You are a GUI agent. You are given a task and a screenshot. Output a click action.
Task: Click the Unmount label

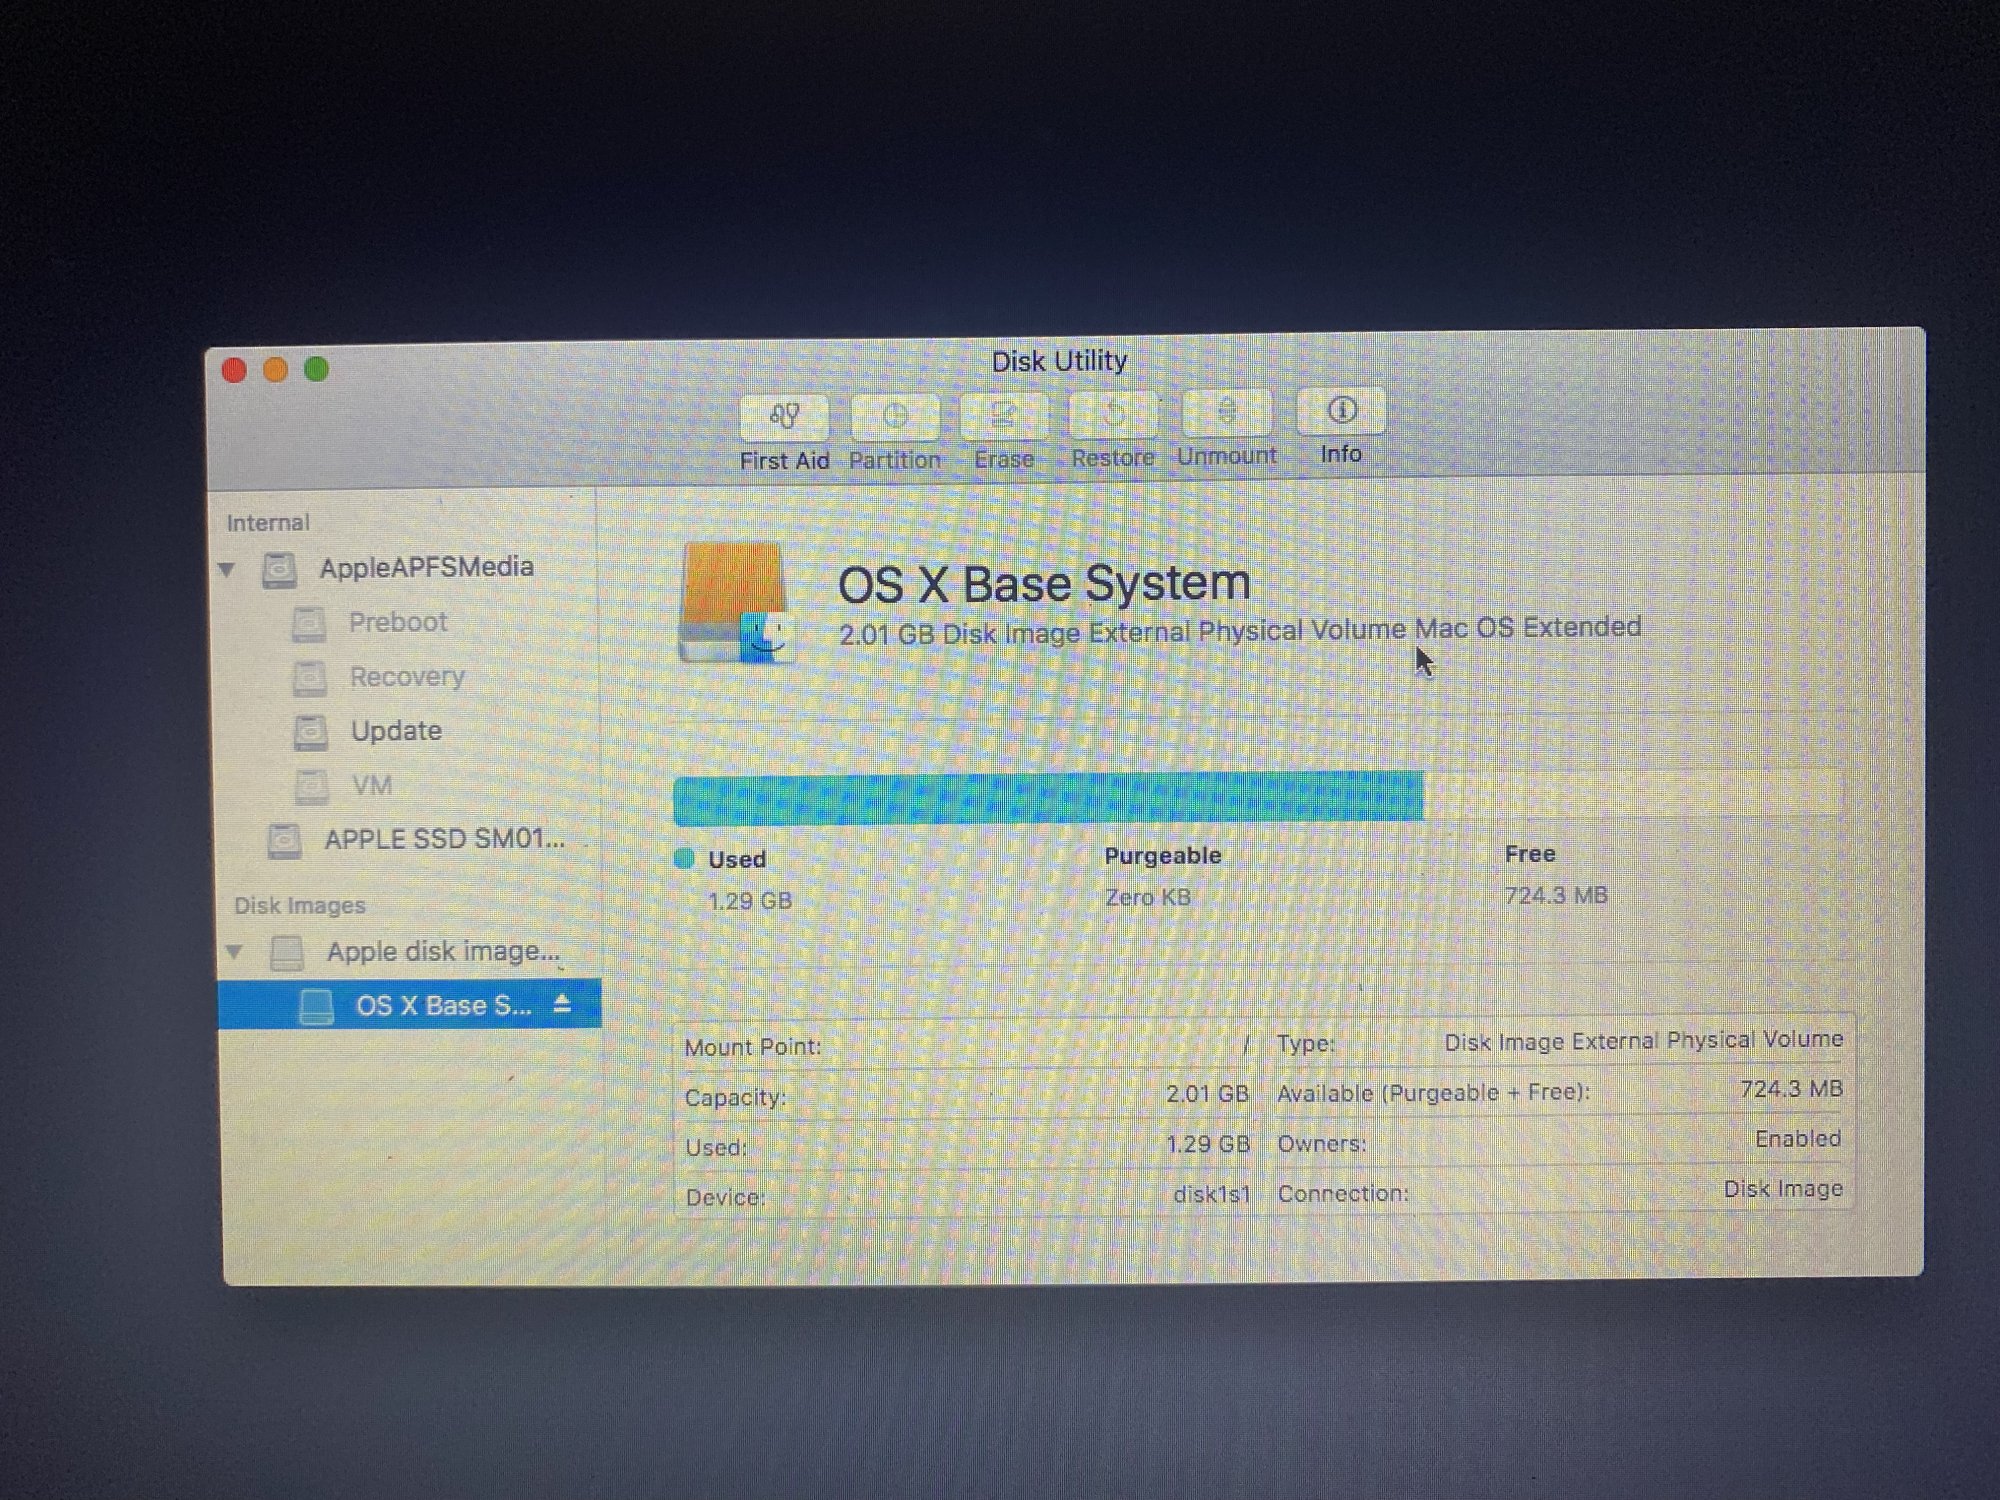[x=1227, y=456]
